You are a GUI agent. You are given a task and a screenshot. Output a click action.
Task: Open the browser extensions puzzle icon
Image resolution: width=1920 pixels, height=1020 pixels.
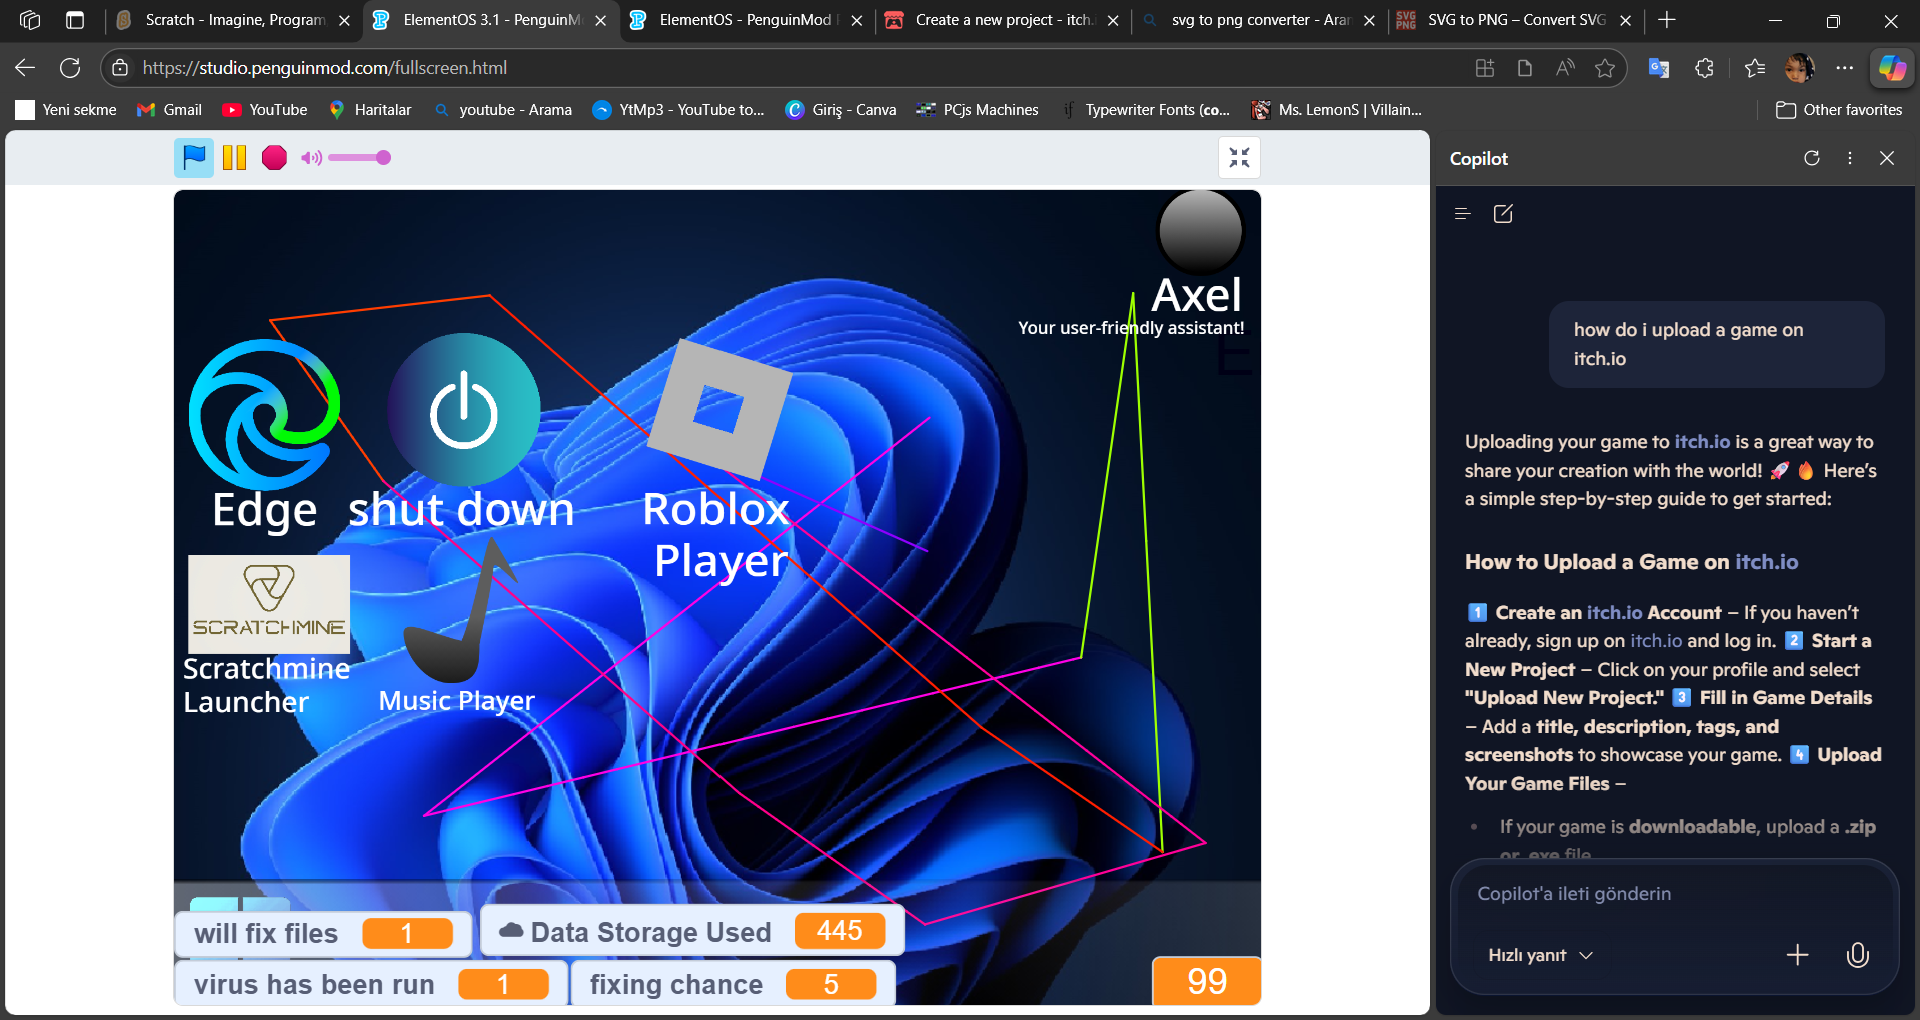1705,68
